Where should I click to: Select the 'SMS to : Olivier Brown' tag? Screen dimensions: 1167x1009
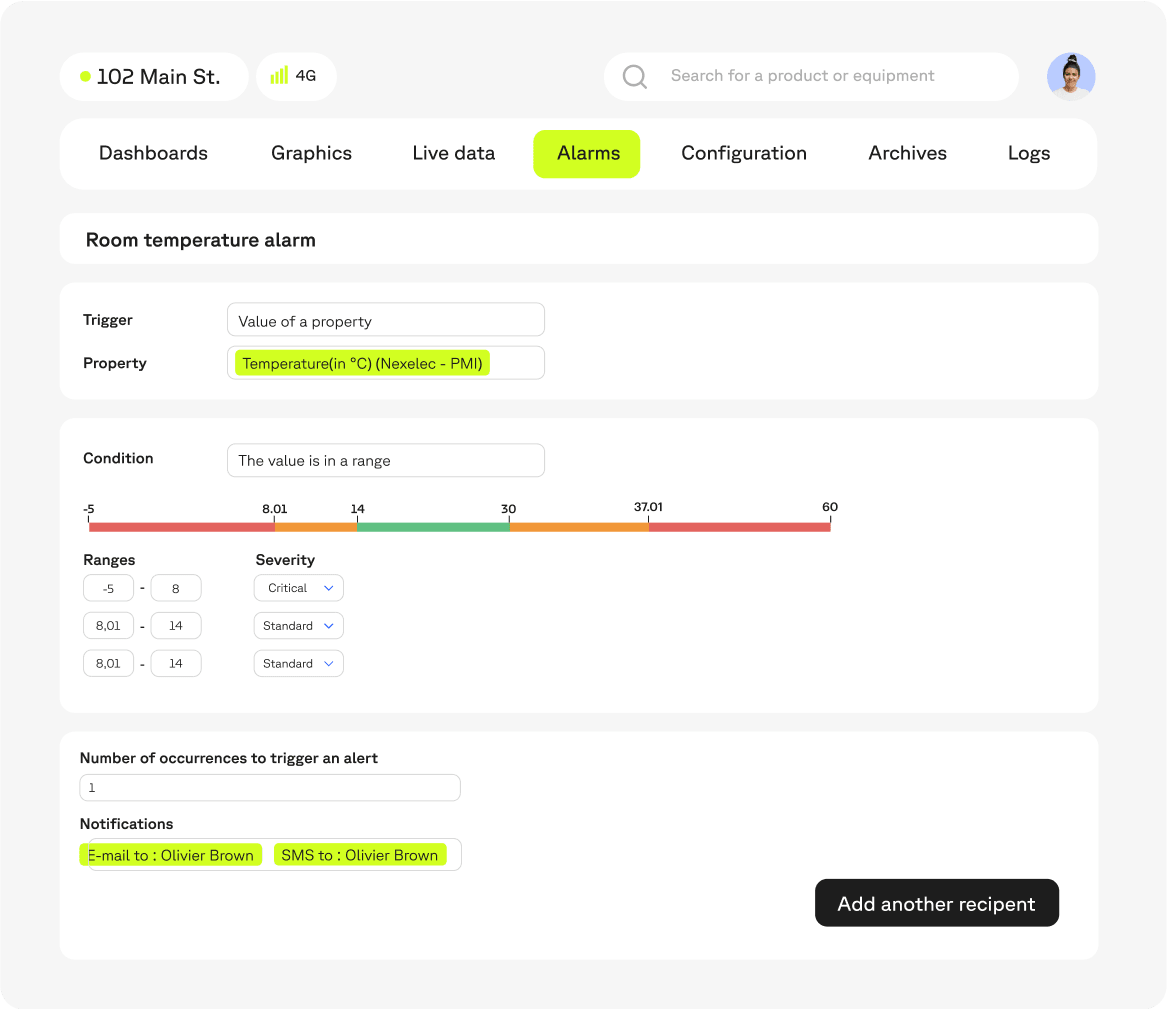[x=359, y=855]
